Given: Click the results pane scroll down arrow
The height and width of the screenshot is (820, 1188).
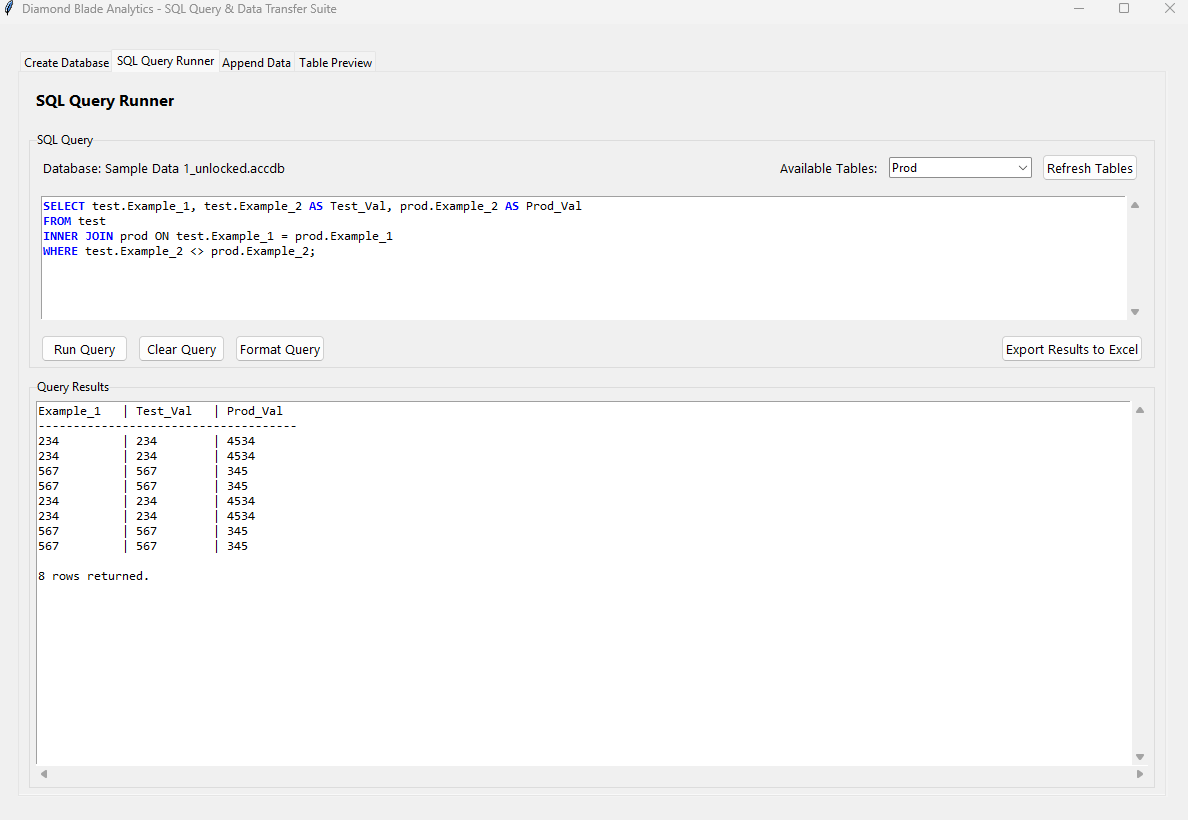Looking at the screenshot, I should coord(1140,757).
